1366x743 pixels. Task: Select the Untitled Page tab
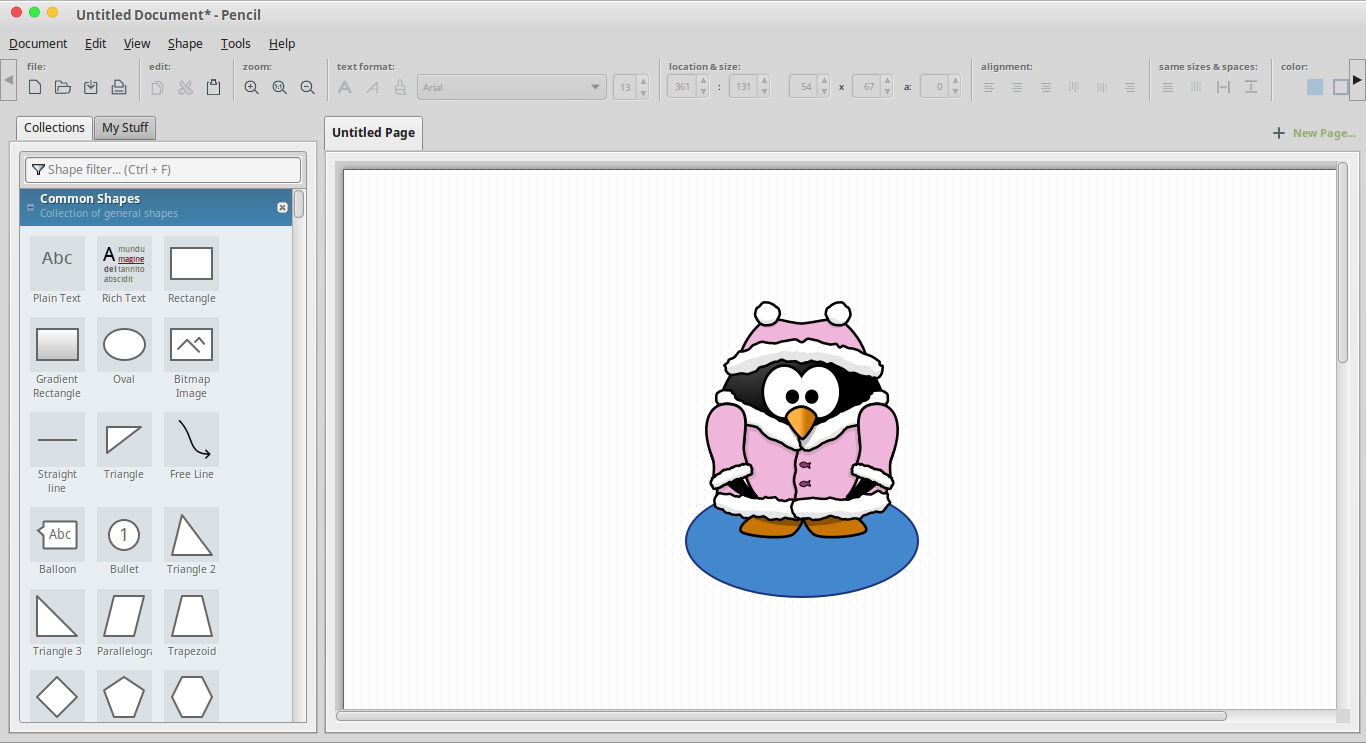pos(373,133)
